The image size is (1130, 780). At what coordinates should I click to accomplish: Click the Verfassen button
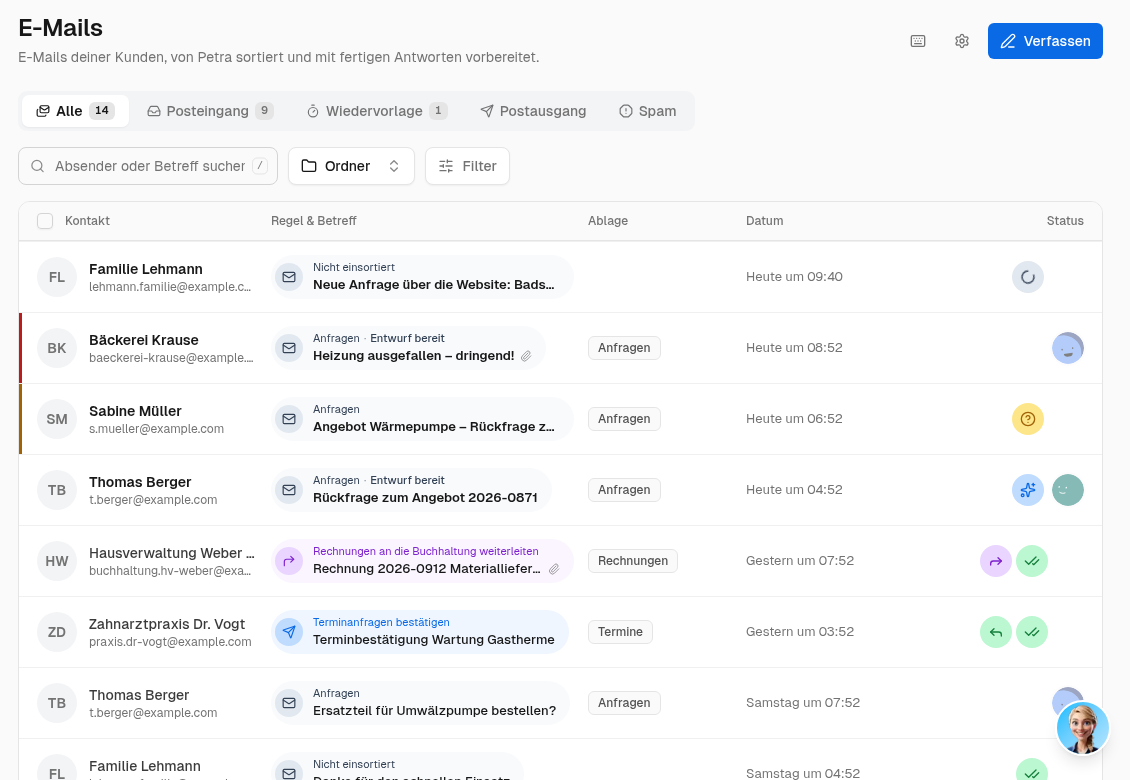[x=1045, y=41]
